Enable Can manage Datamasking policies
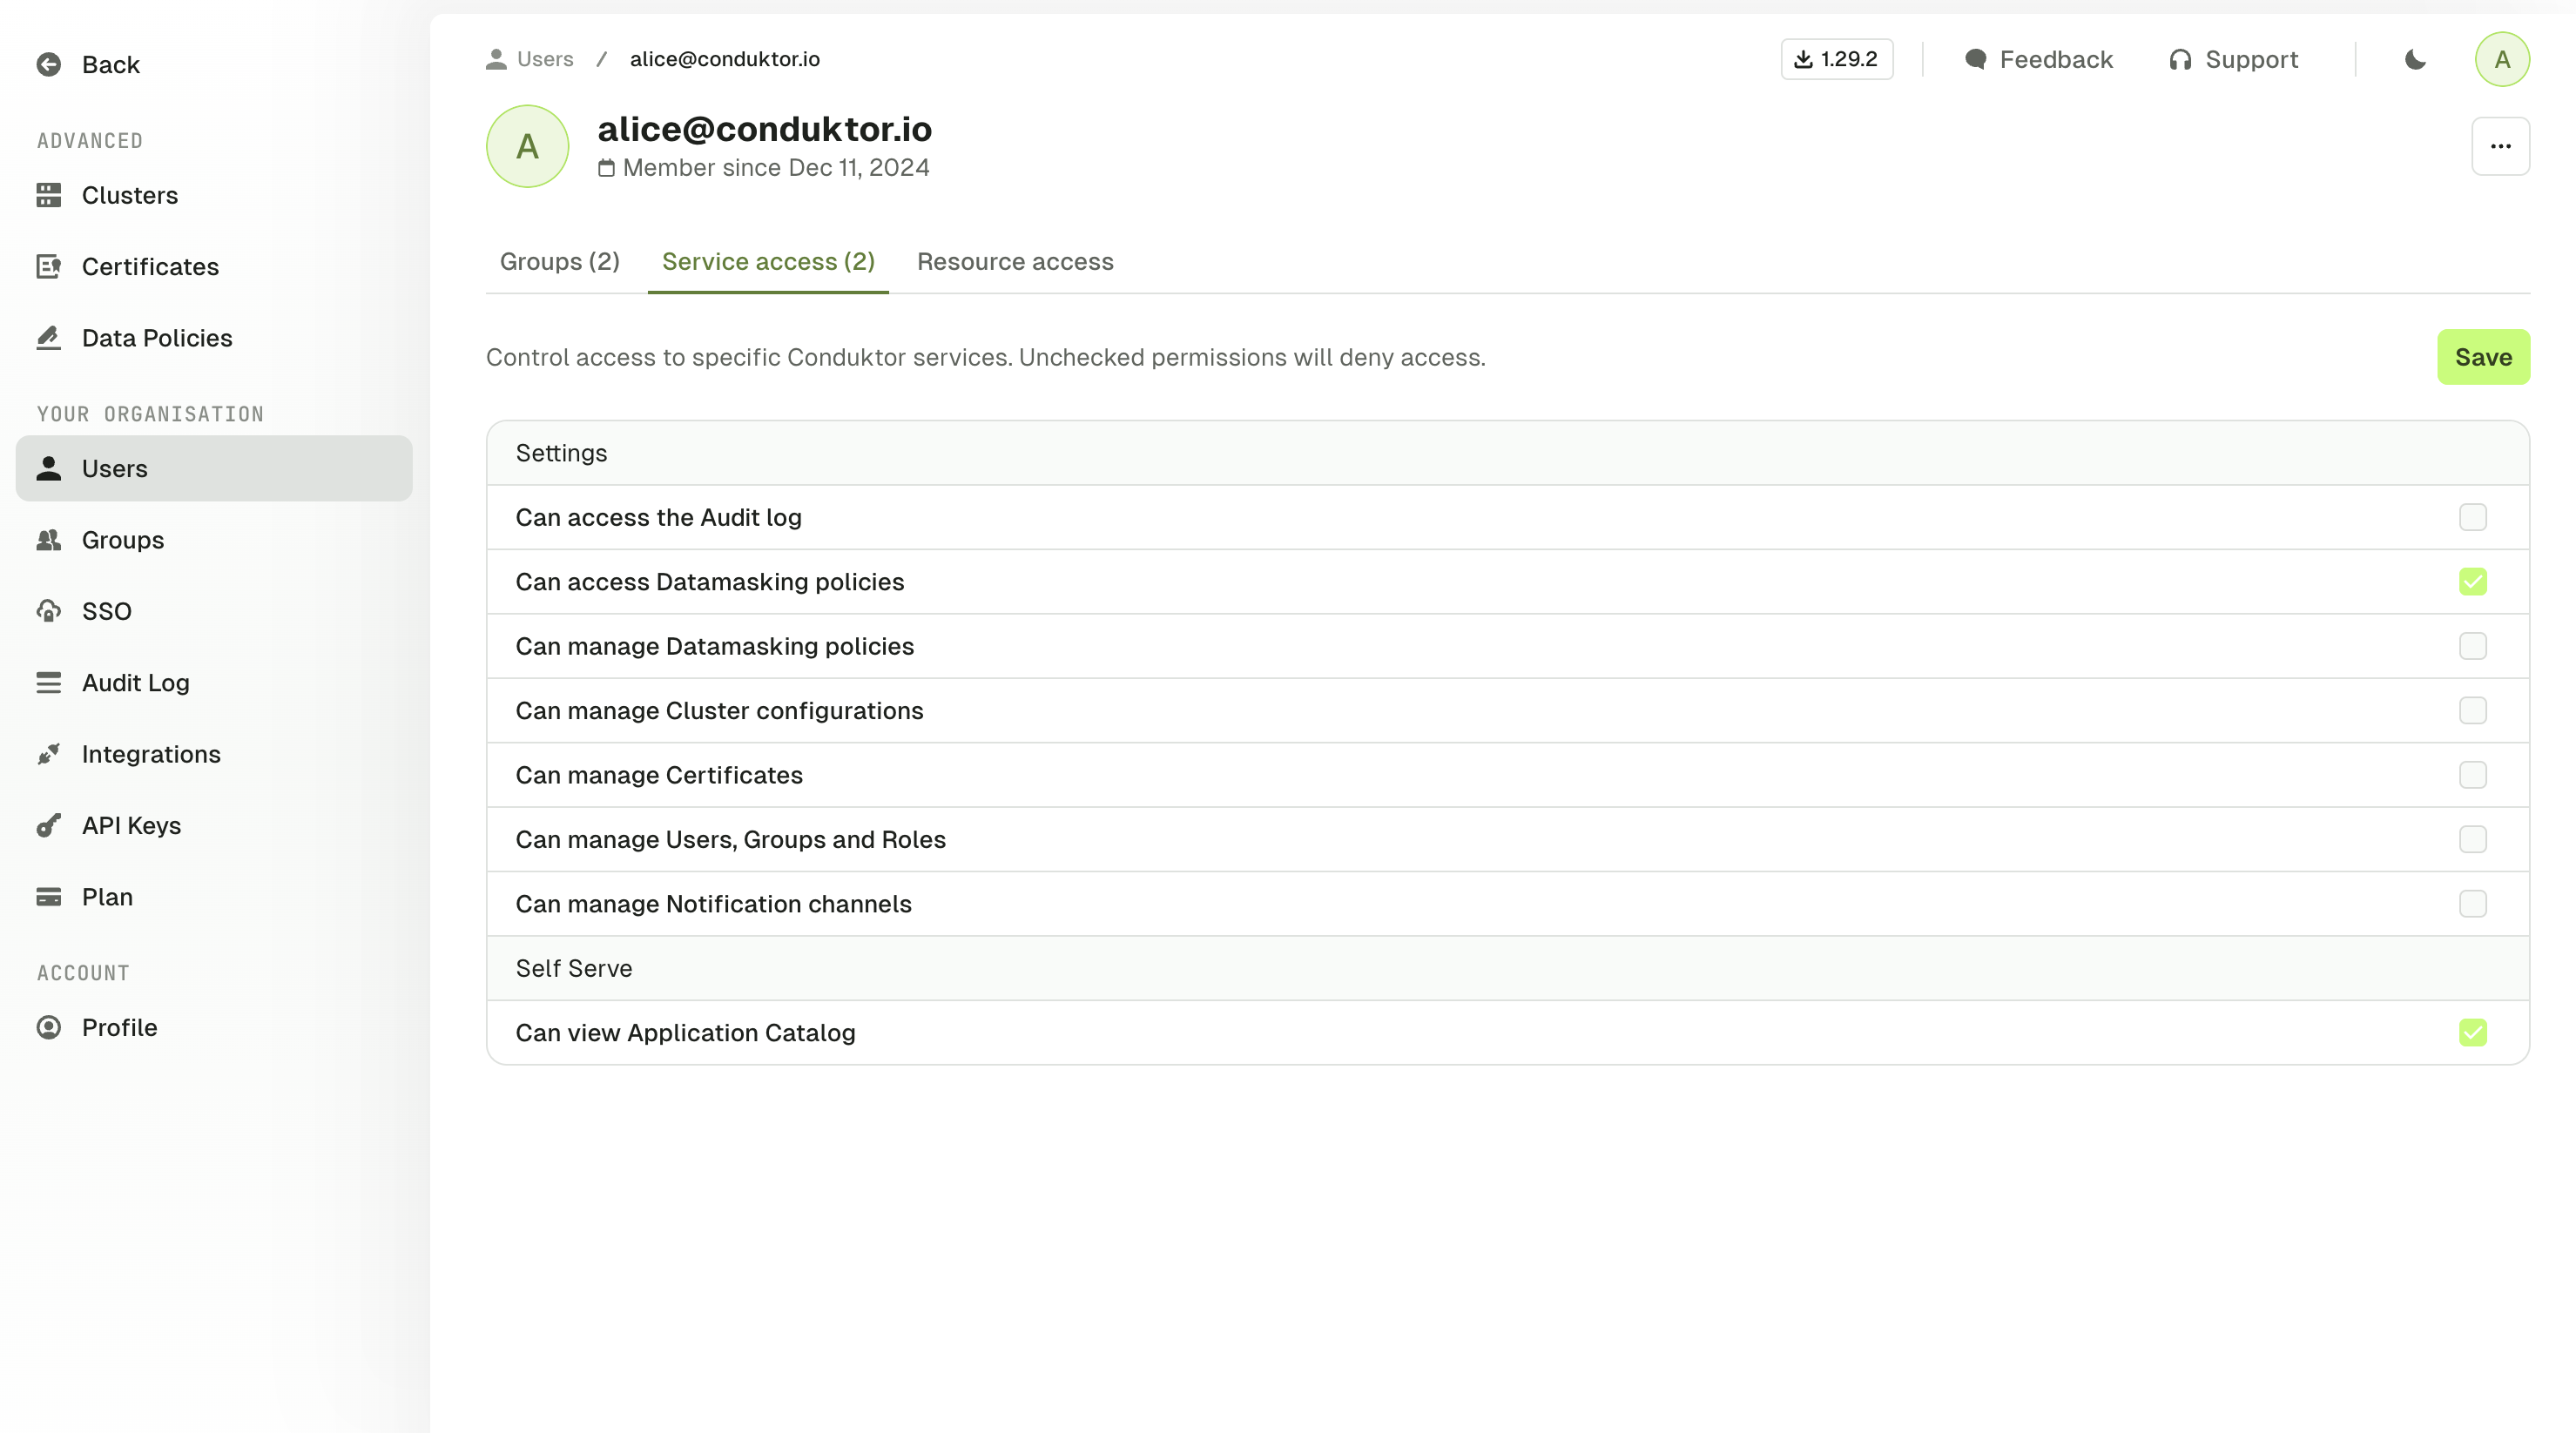Viewport: 2576px width, 1433px height. pos(2472,646)
